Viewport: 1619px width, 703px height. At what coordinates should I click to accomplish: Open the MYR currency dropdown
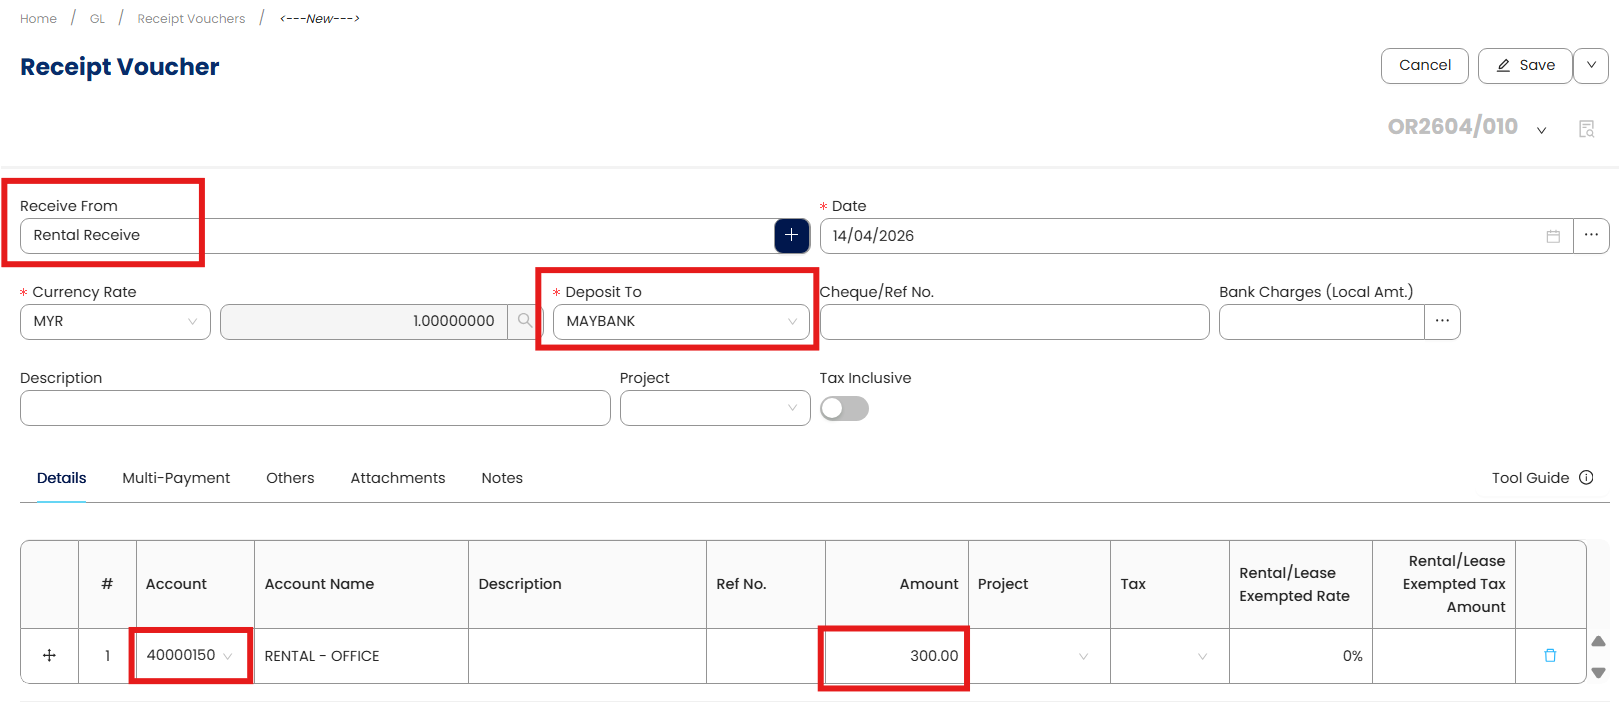(x=115, y=321)
